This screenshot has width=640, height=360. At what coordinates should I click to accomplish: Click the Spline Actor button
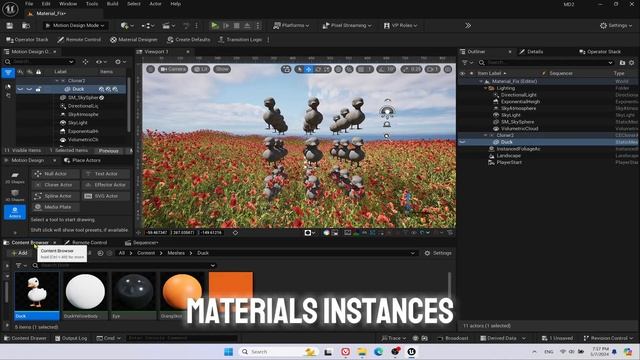click(x=56, y=196)
